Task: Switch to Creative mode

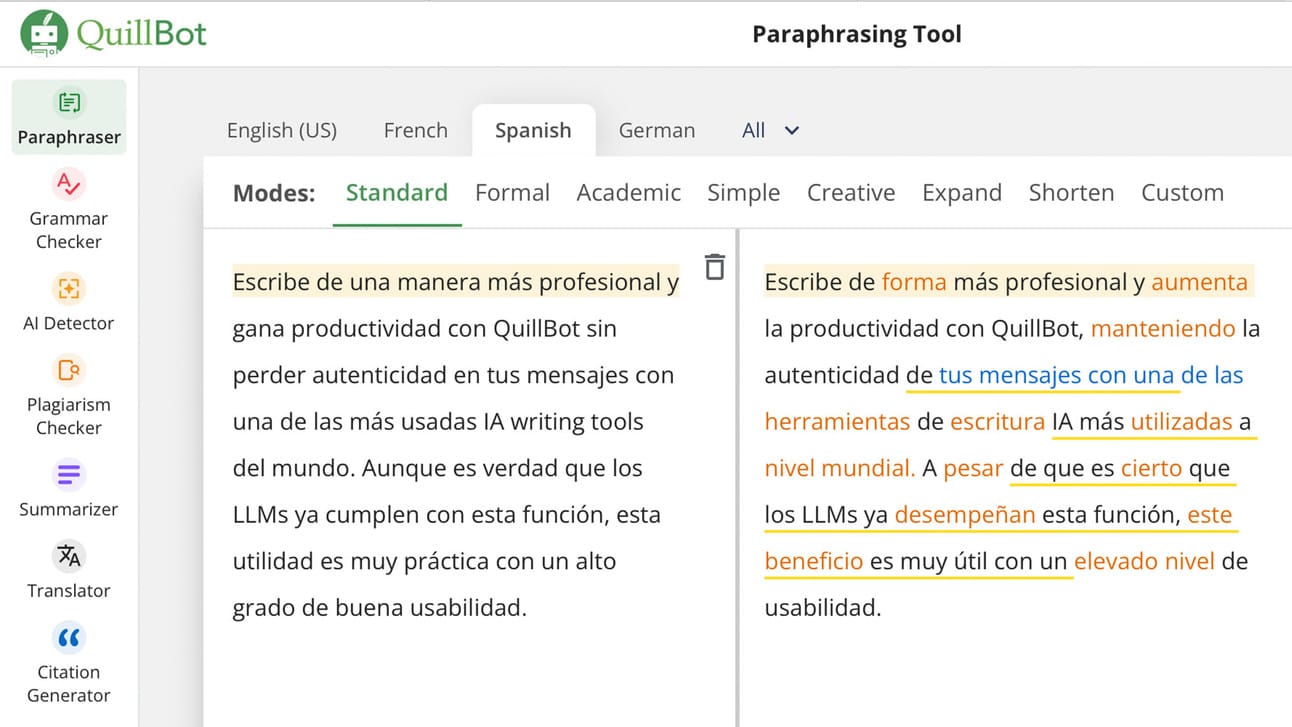Action: (x=850, y=192)
